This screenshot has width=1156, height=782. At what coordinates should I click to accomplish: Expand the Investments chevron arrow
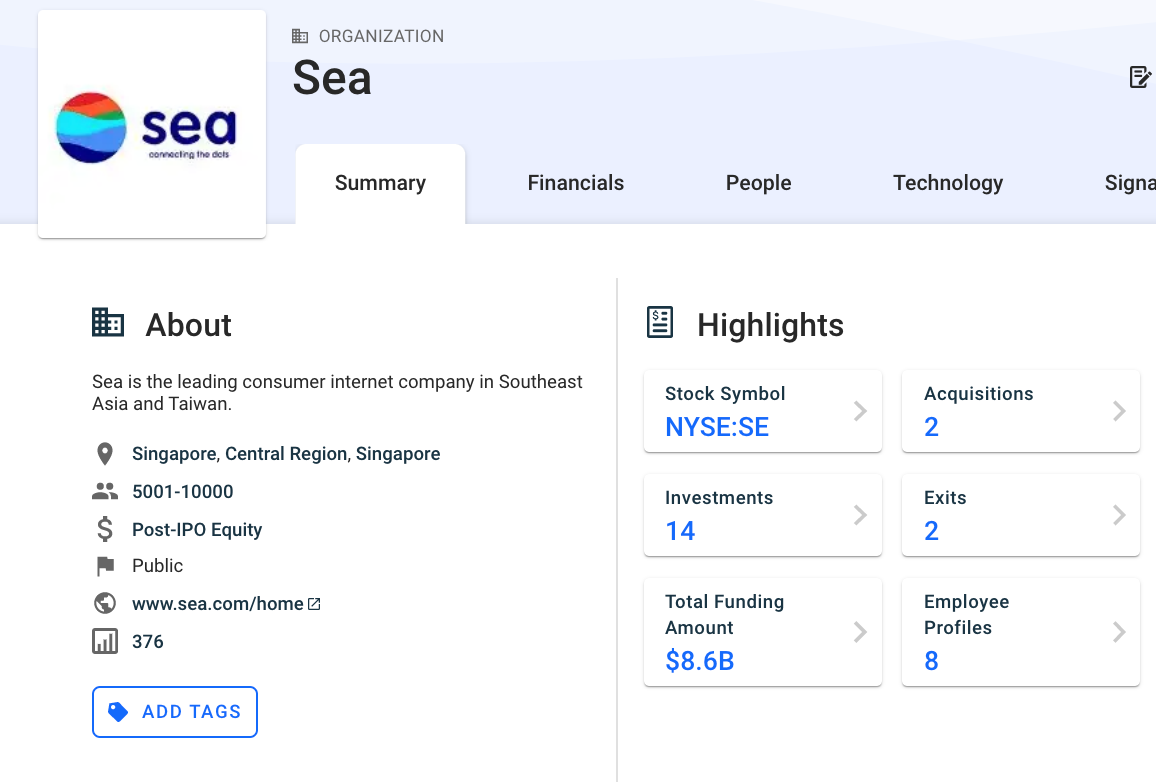[x=860, y=514]
